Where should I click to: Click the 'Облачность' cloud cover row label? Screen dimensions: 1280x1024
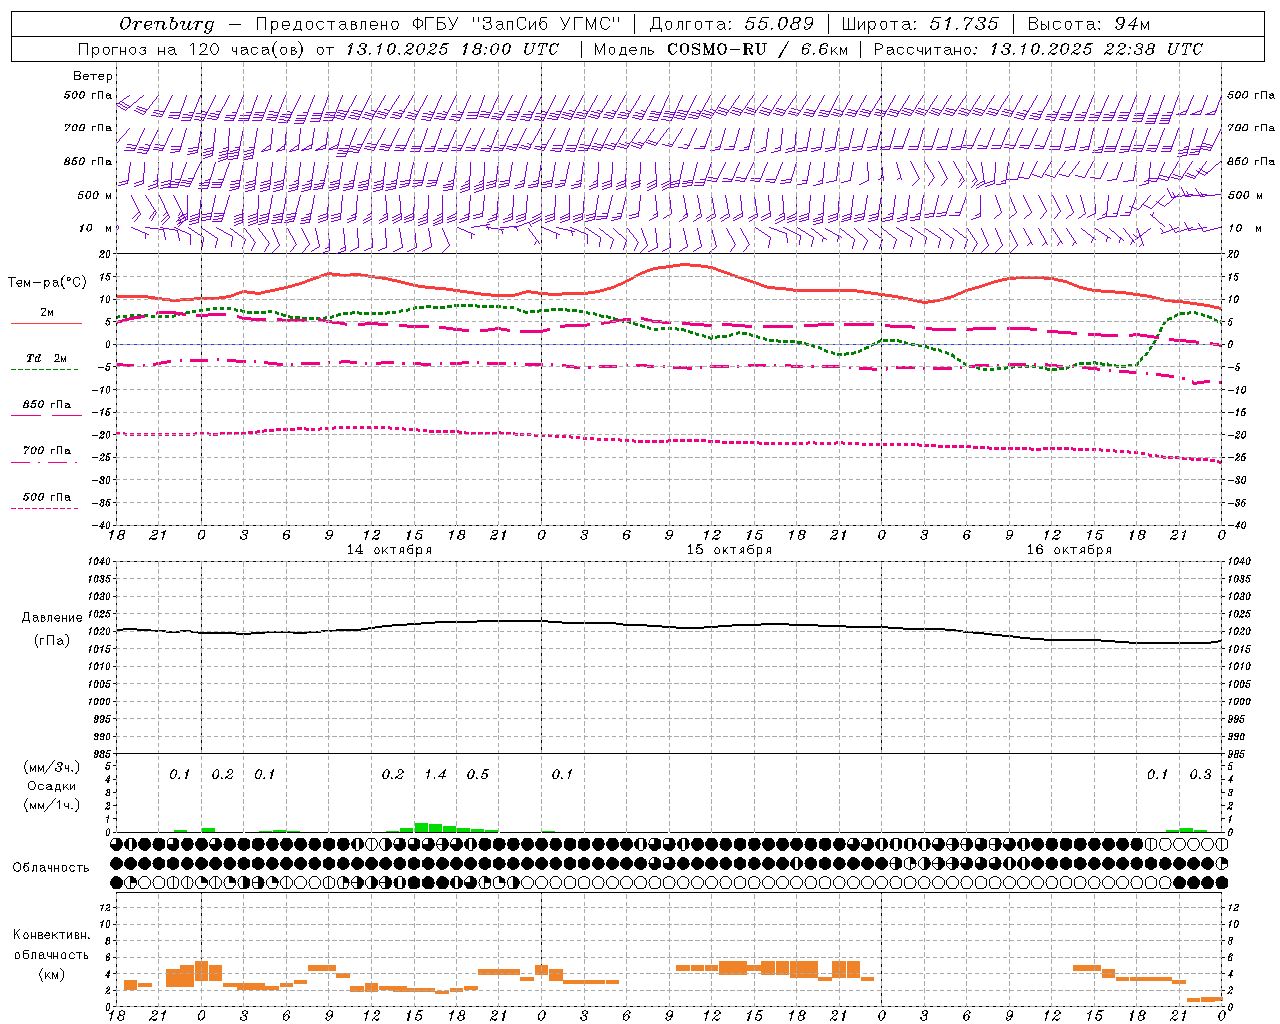[51, 868]
